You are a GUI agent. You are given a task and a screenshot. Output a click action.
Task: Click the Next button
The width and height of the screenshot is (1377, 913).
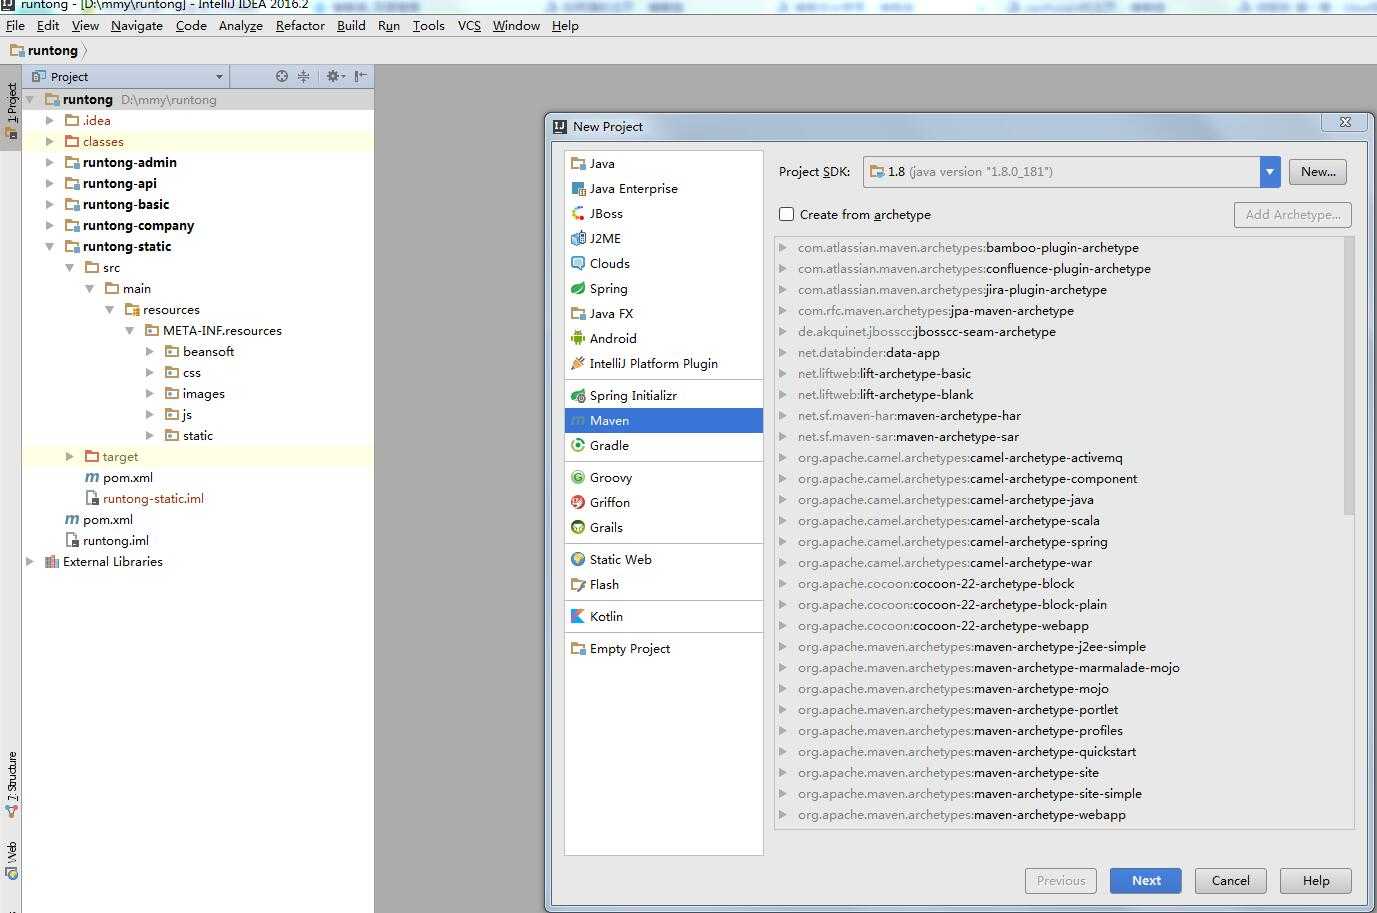1146,881
